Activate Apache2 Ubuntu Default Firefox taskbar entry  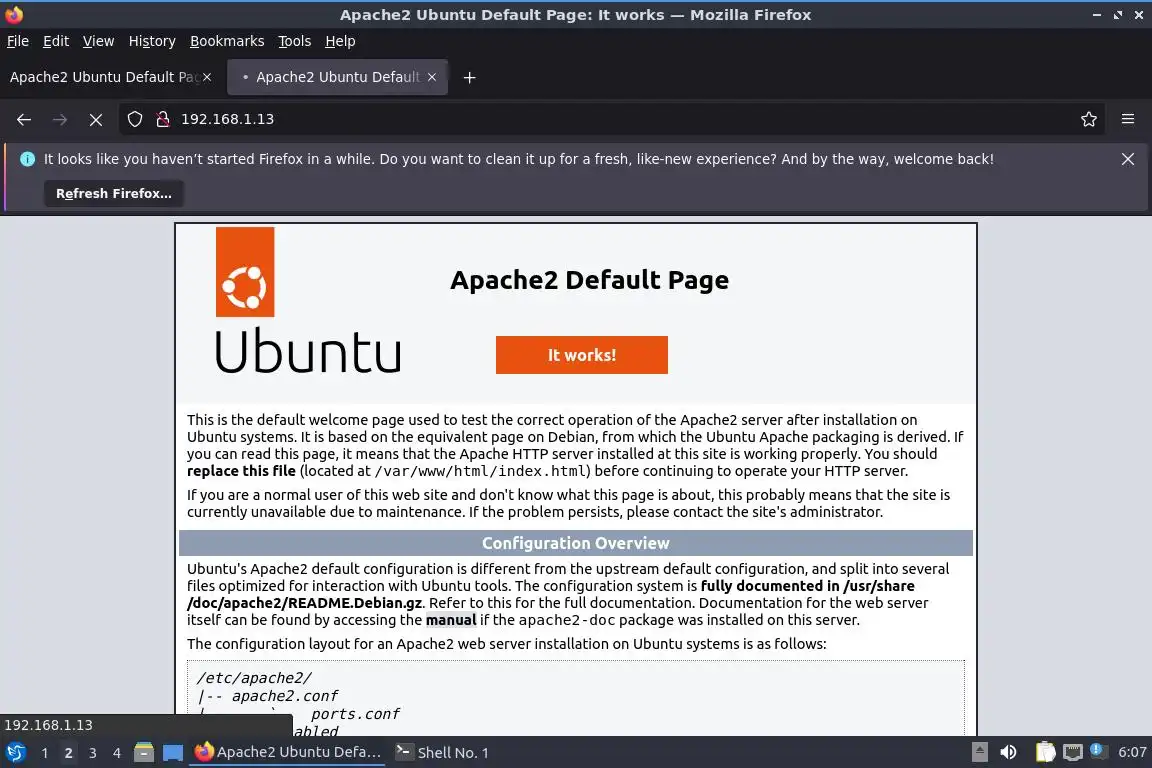(287, 752)
